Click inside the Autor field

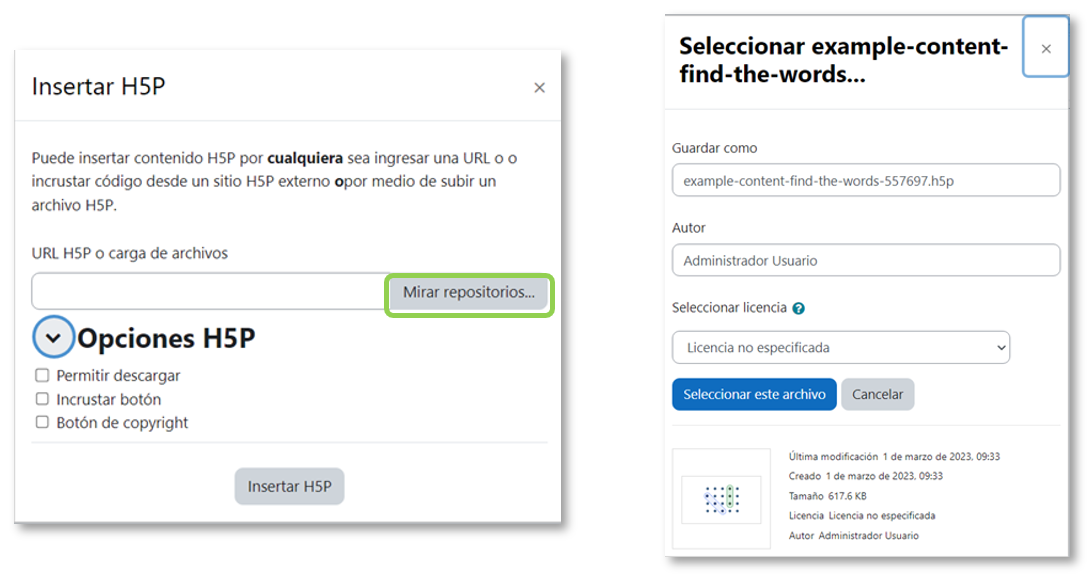click(865, 260)
